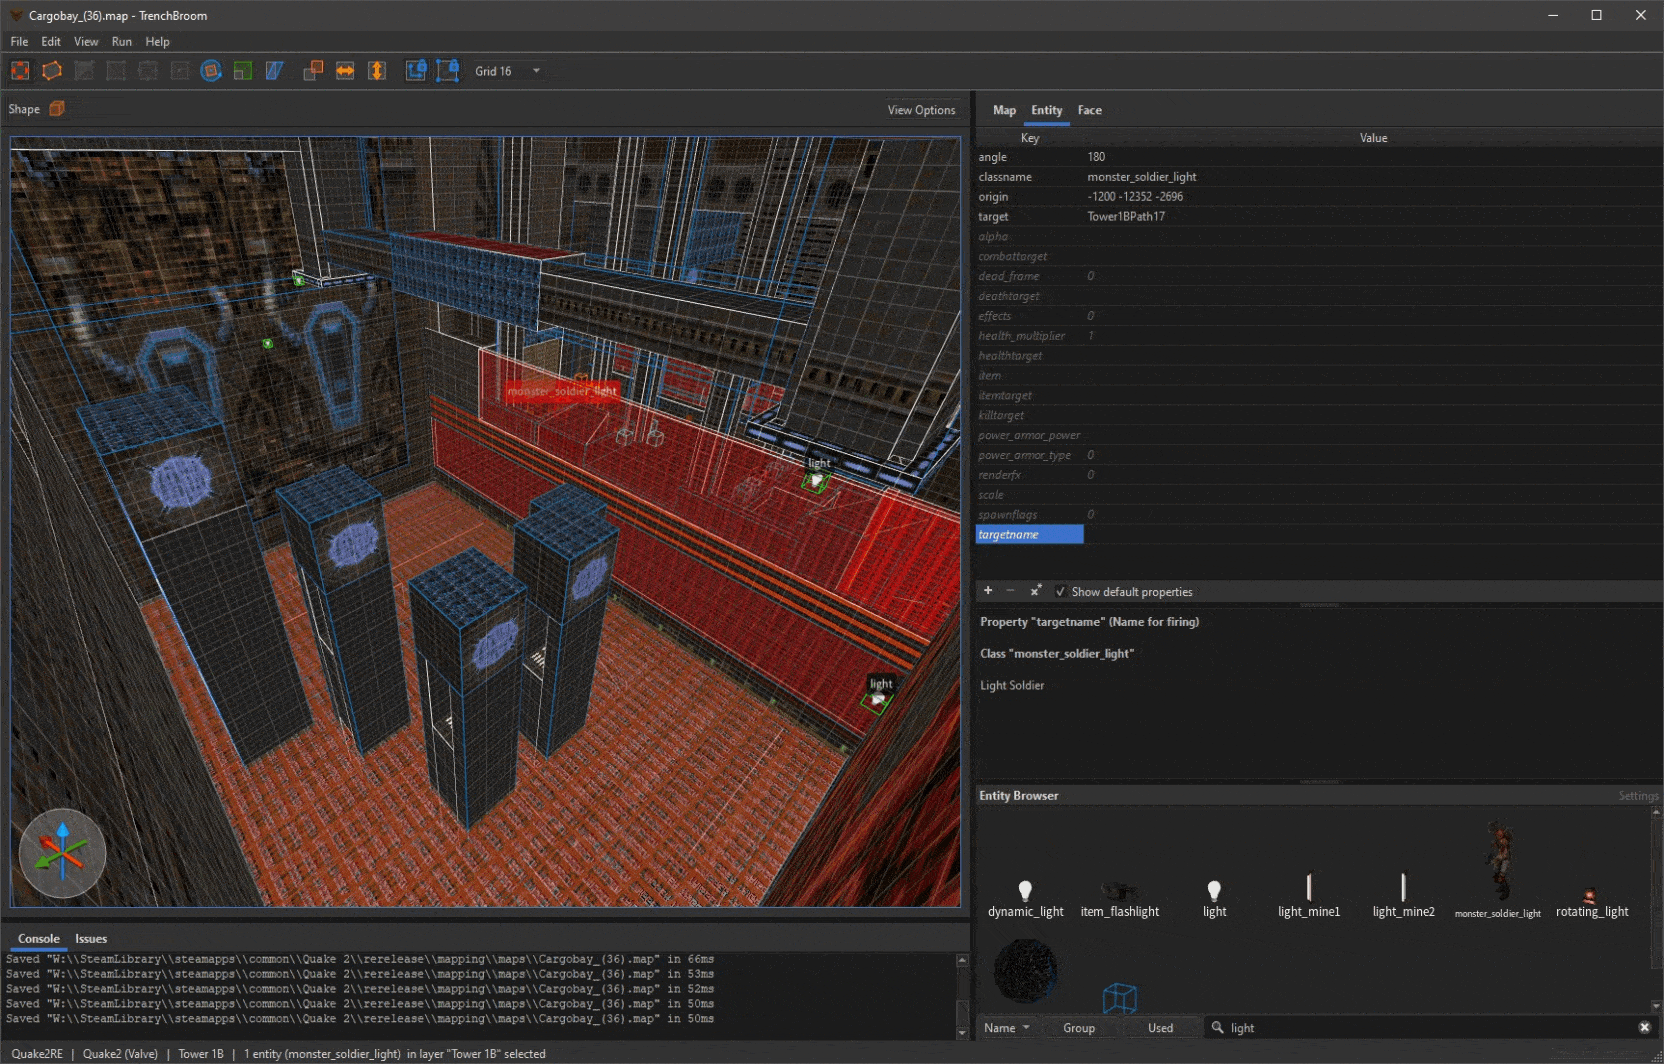
Task: Select monster_soldier_light entity thumbnail
Action: pyautogui.click(x=1498, y=870)
